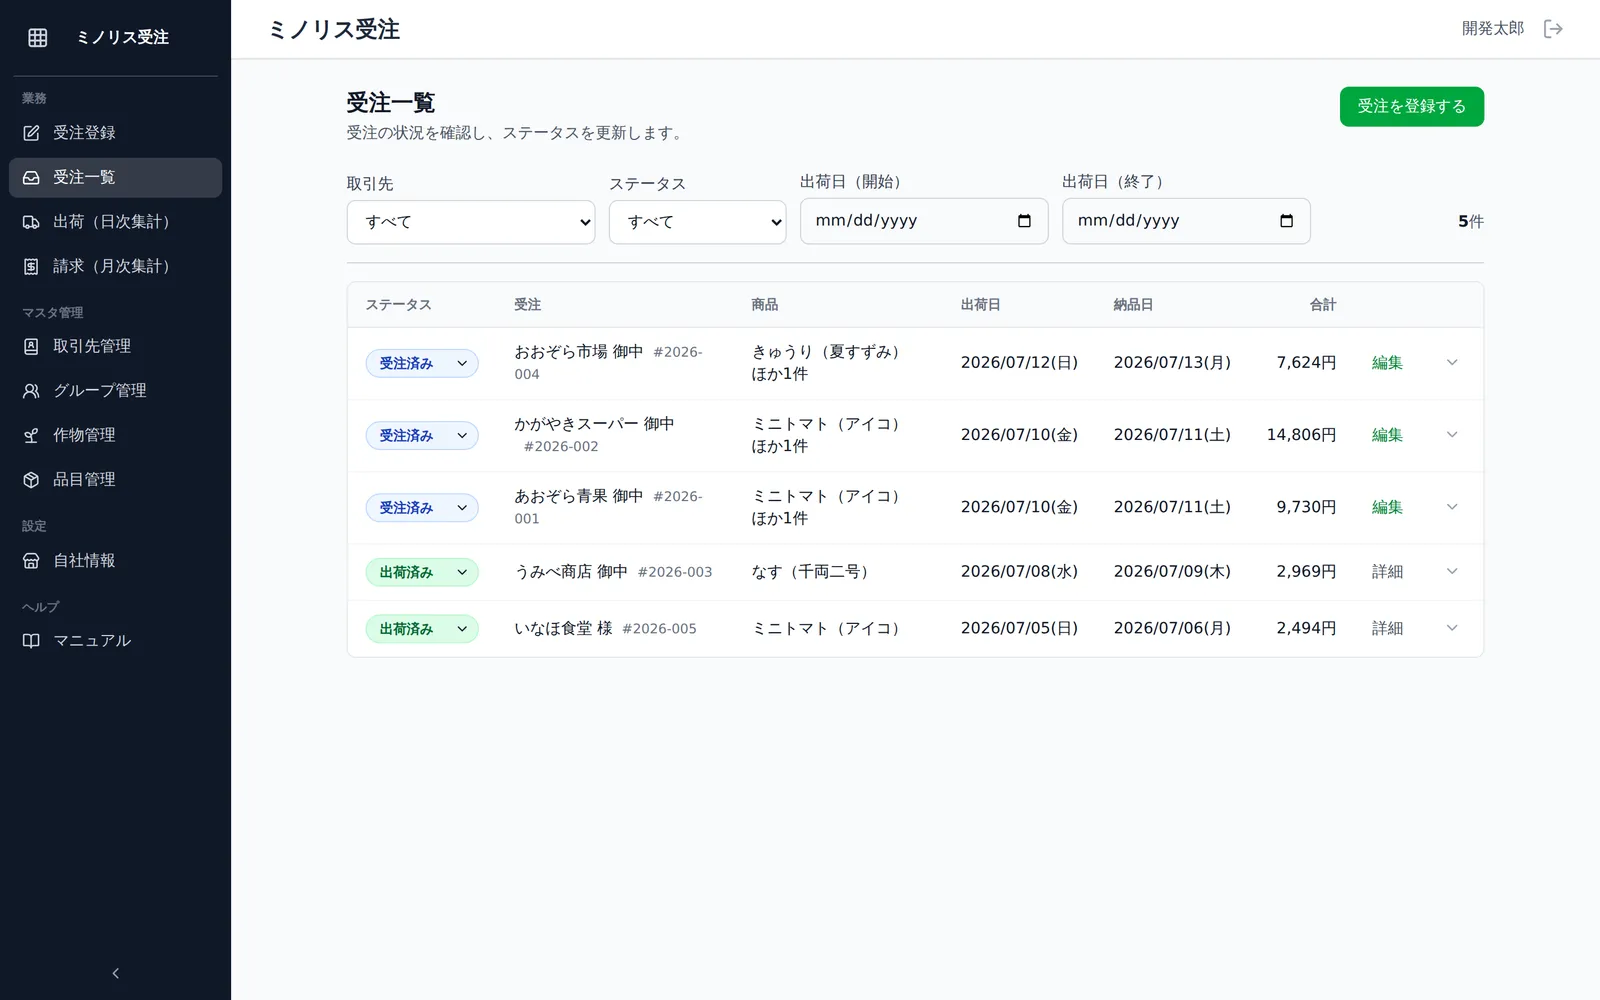Click the 自社情報 store icon
The height and width of the screenshot is (1000, 1600).
pyautogui.click(x=31, y=561)
